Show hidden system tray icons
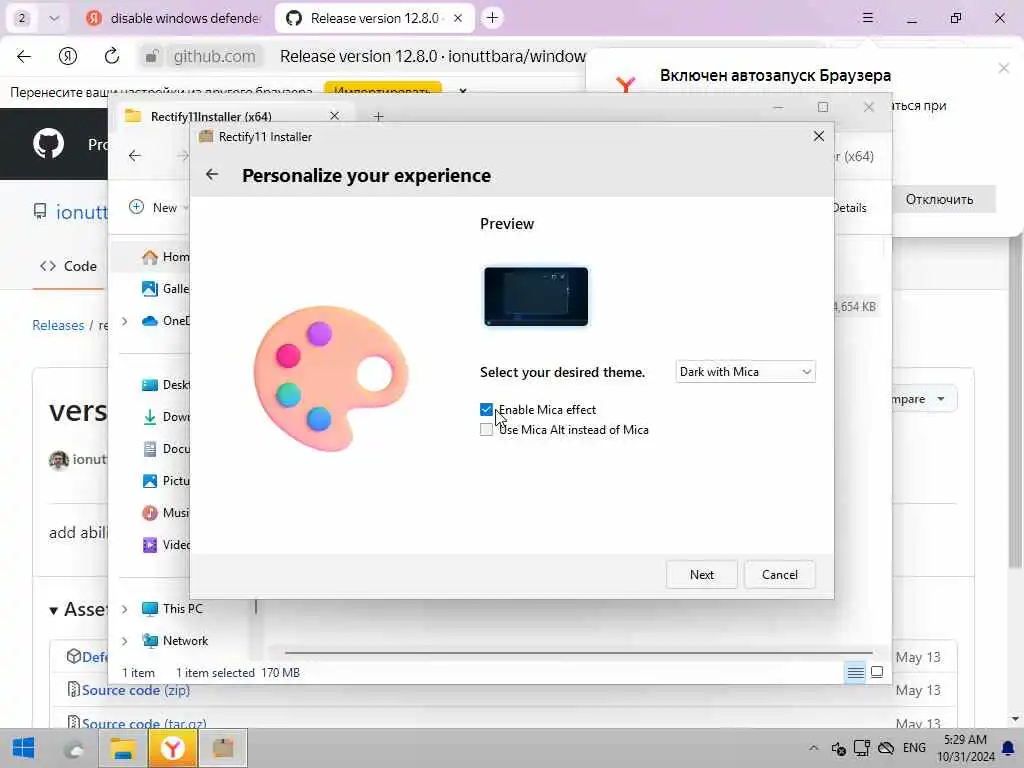Viewport: 1024px width, 768px height. (x=813, y=748)
